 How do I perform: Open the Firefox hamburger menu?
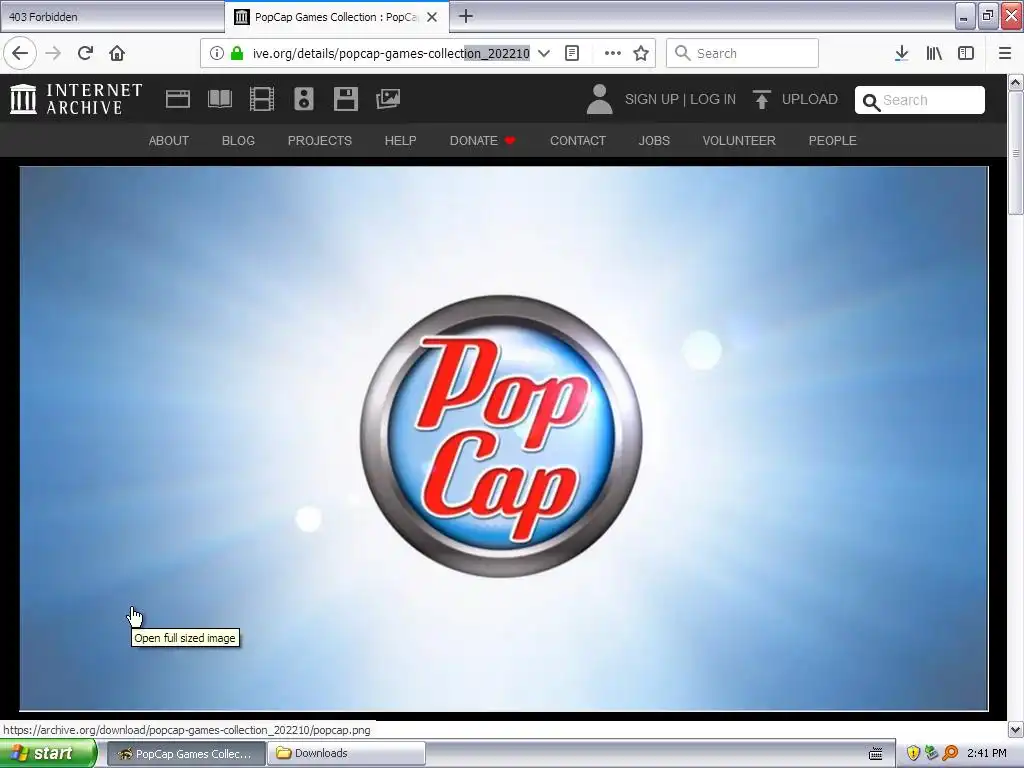(x=1005, y=53)
